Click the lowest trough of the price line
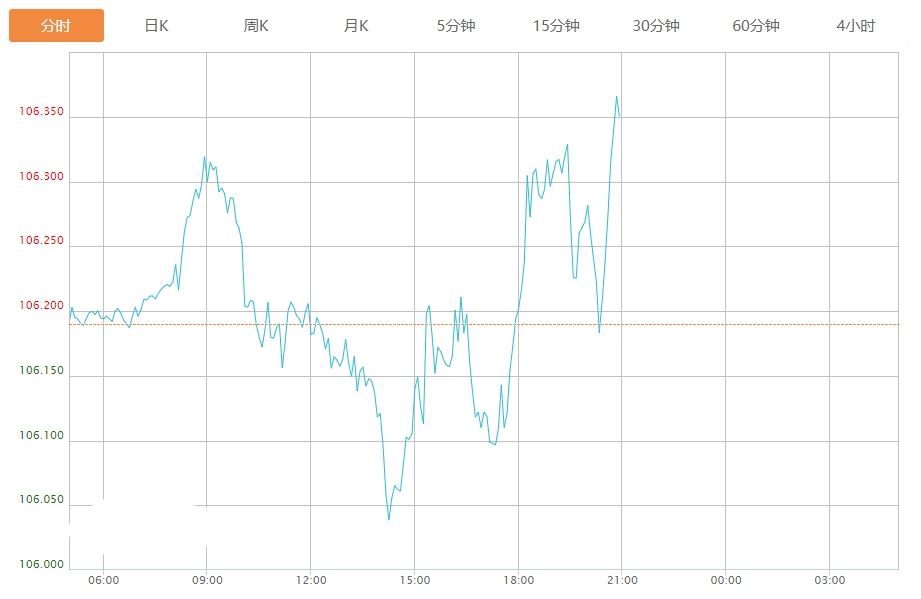The width and height of the screenshot is (921, 599). (x=389, y=519)
